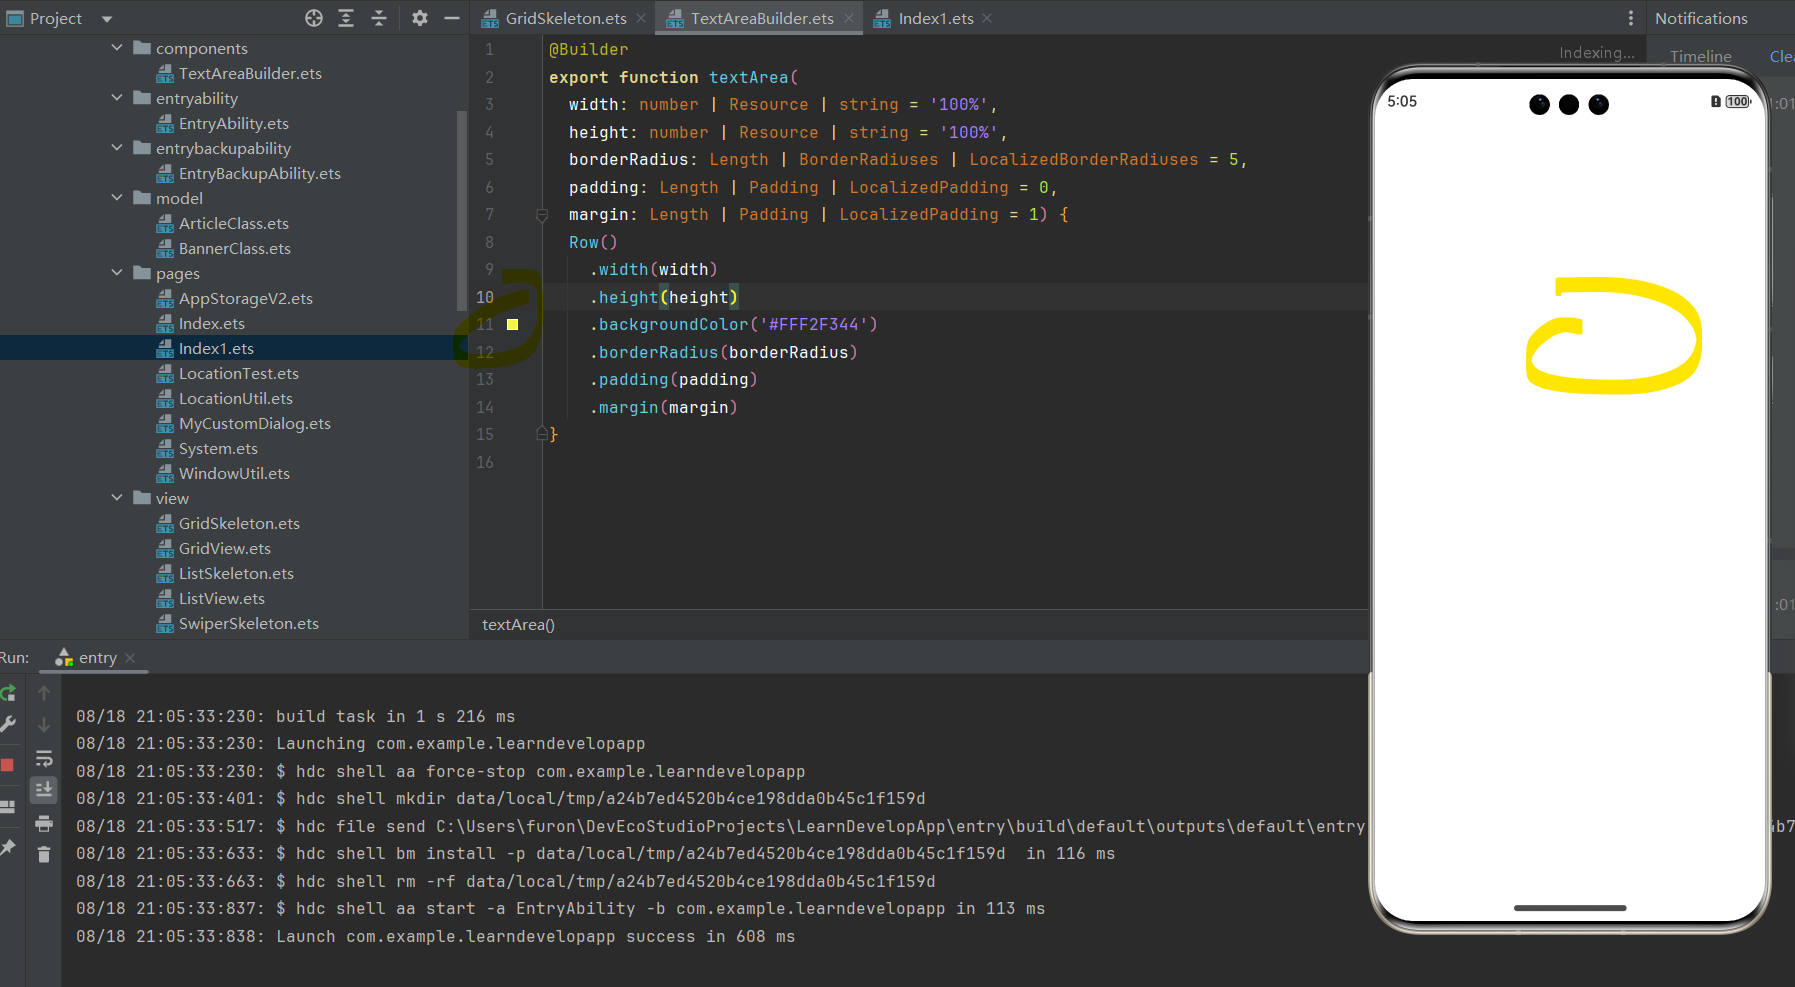Pin the Run tab with the pin icon

[x=8, y=847]
